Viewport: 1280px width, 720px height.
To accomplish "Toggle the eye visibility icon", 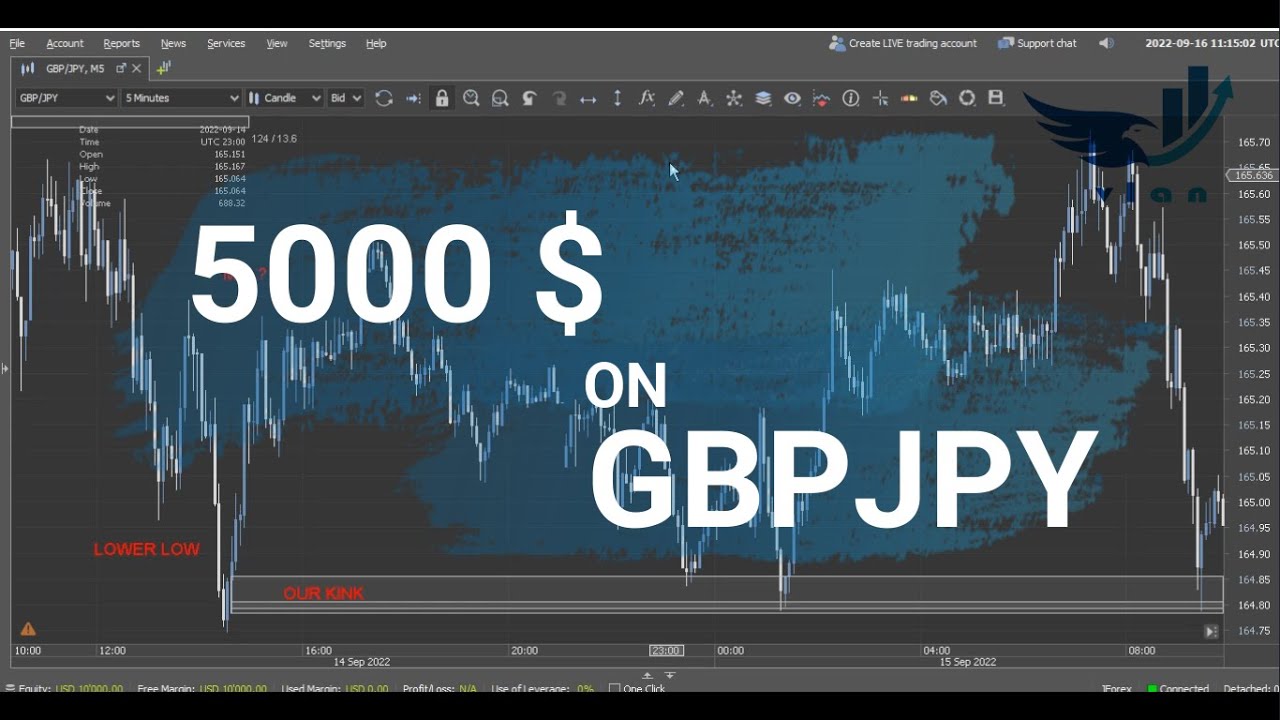I will pos(792,98).
